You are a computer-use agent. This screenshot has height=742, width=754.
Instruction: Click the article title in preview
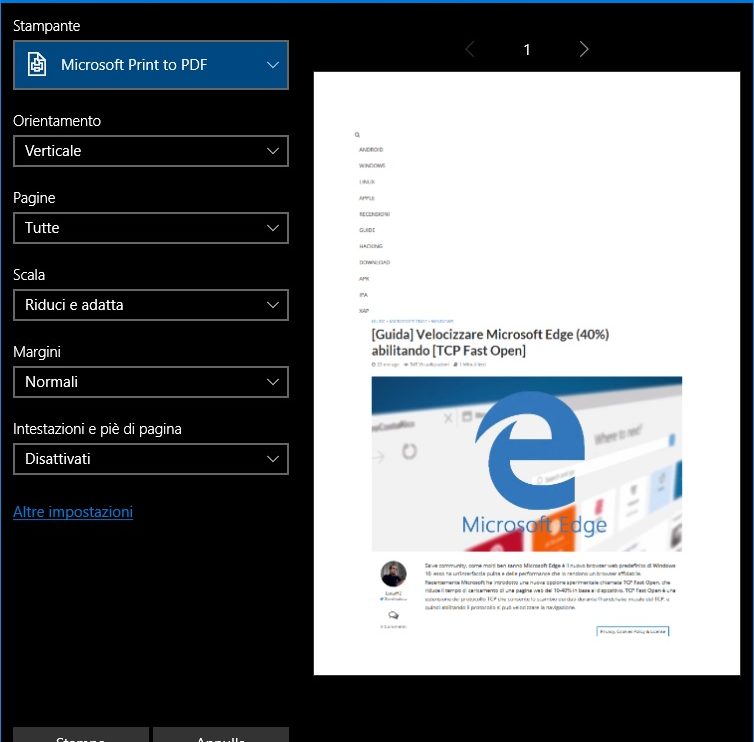point(490,342)
